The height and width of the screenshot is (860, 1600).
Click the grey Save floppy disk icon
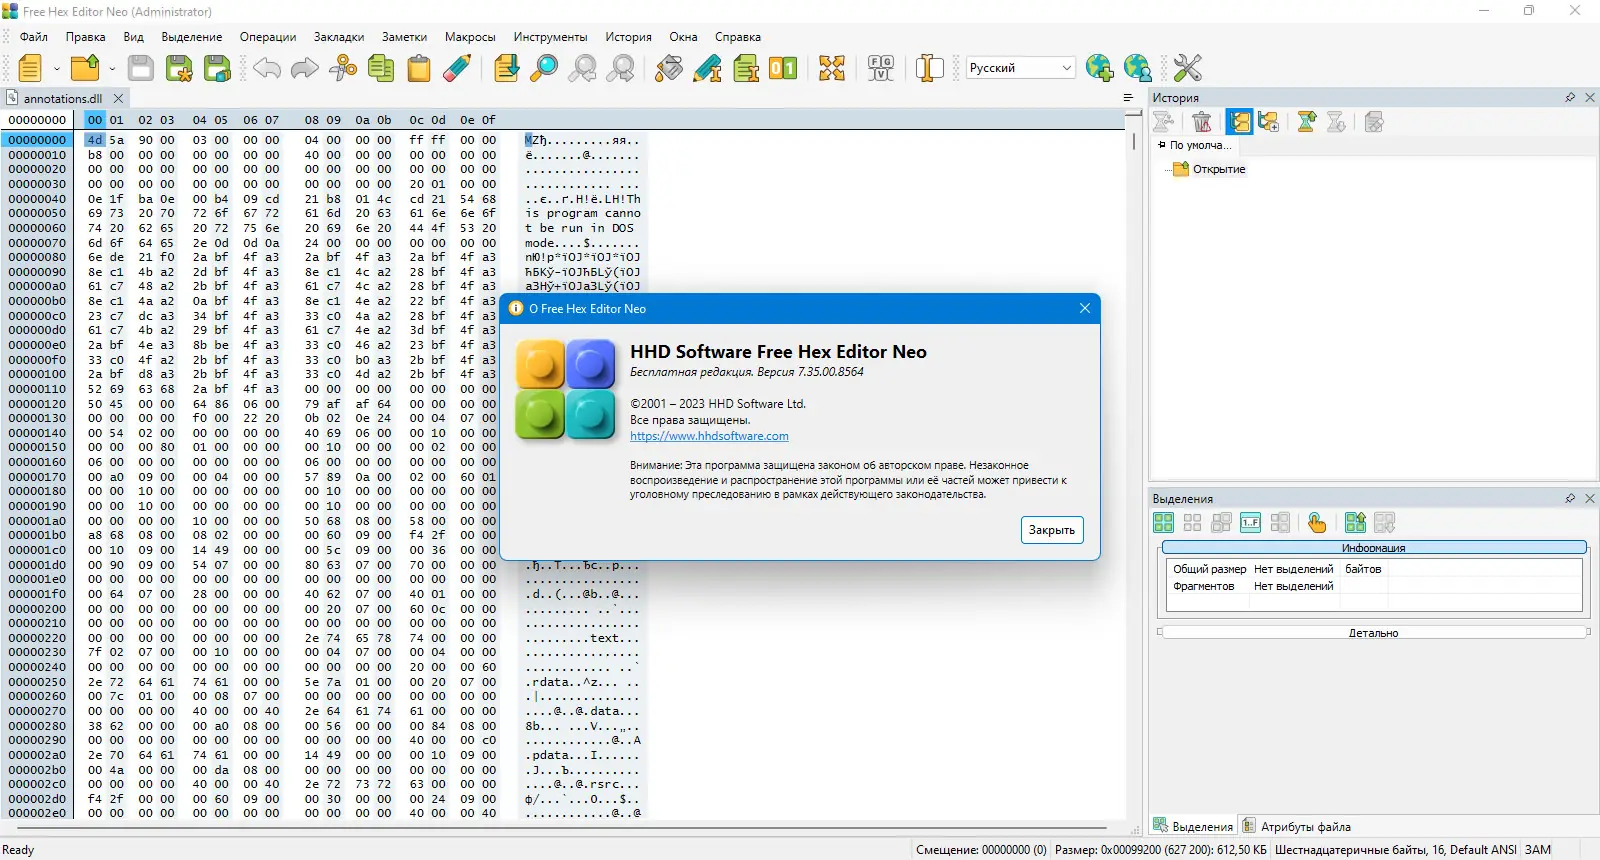point(141,68)
